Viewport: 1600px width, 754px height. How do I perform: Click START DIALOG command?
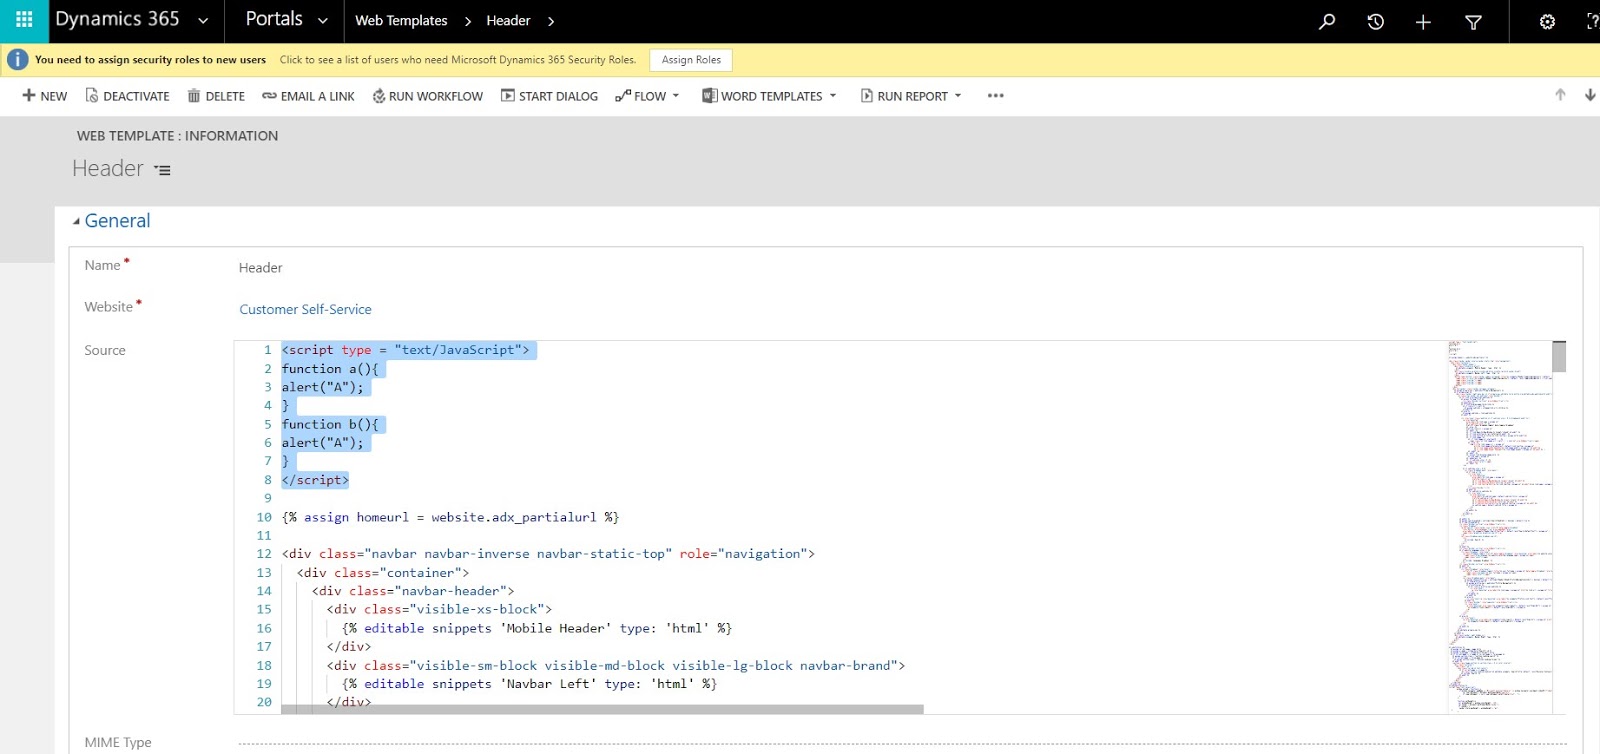(x=549, y=96)
